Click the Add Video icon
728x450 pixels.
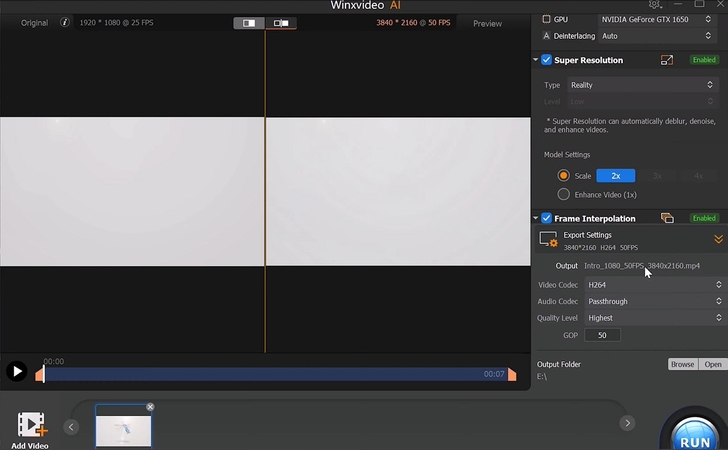(32, 424)
